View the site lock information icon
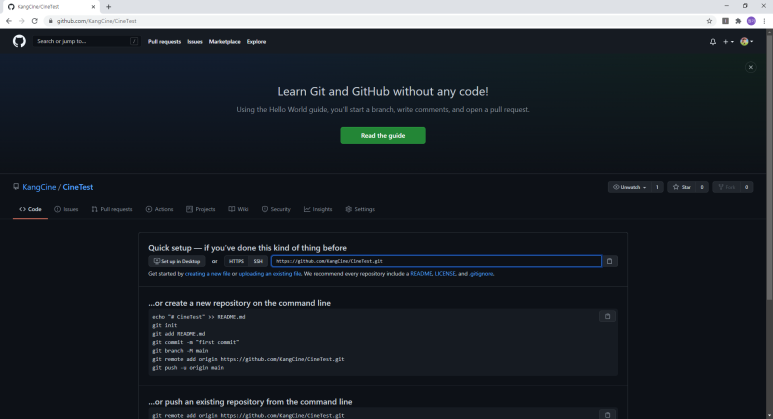 pyautogui.click(x=50, y=21)
